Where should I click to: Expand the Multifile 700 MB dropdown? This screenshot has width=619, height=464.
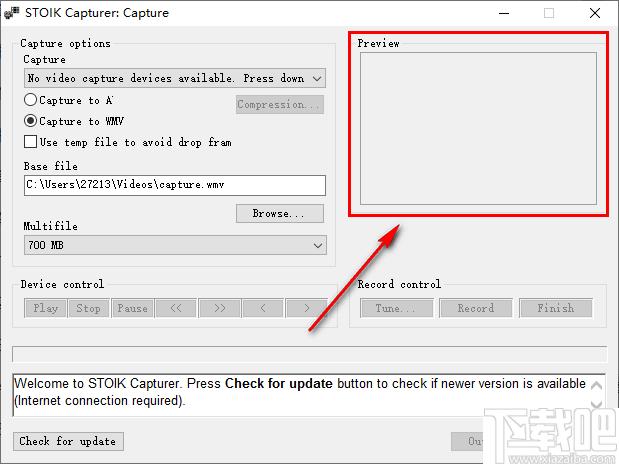pyautogui.click(x=175, y=245)
